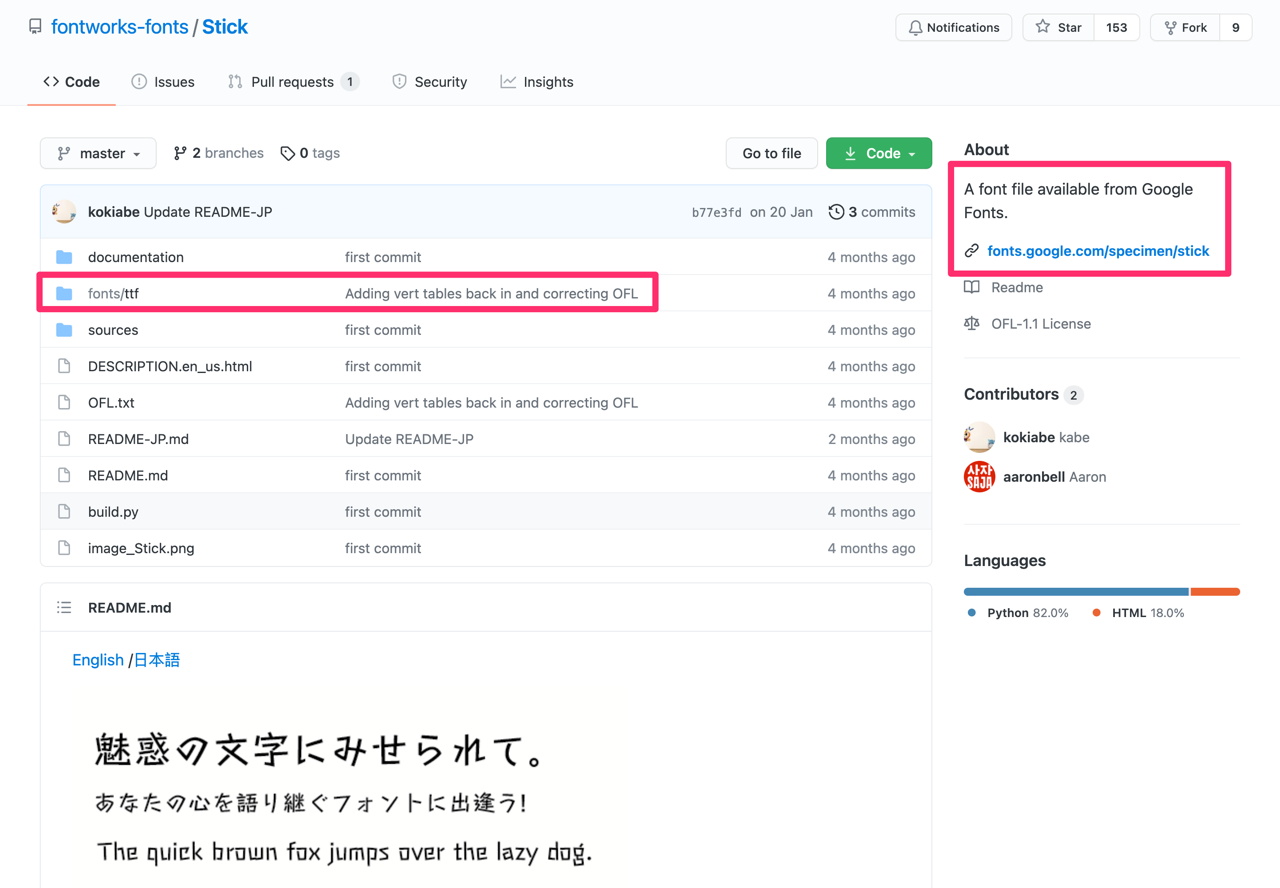Click the Python segment of language bar
Screen dimensions: 1280x888
1076,592
